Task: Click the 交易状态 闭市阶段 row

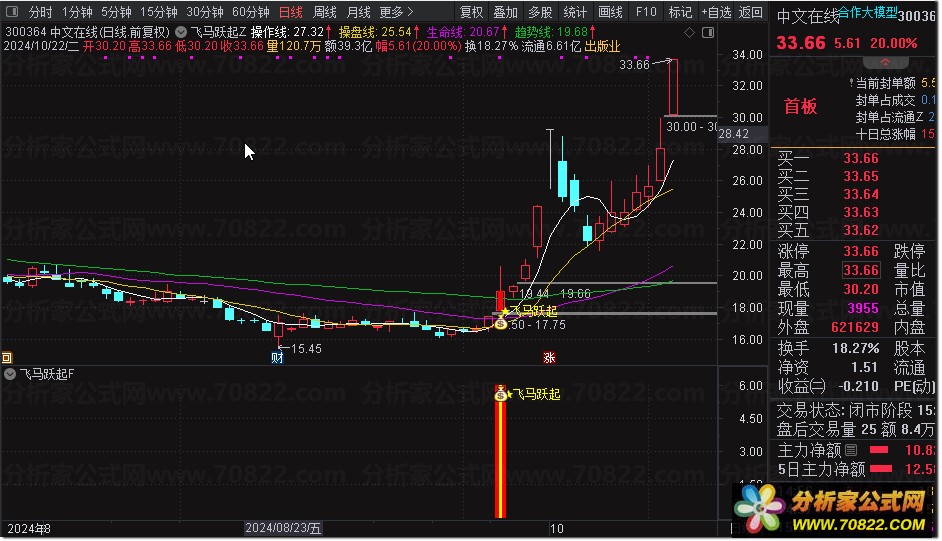Action: click(856, 411)
